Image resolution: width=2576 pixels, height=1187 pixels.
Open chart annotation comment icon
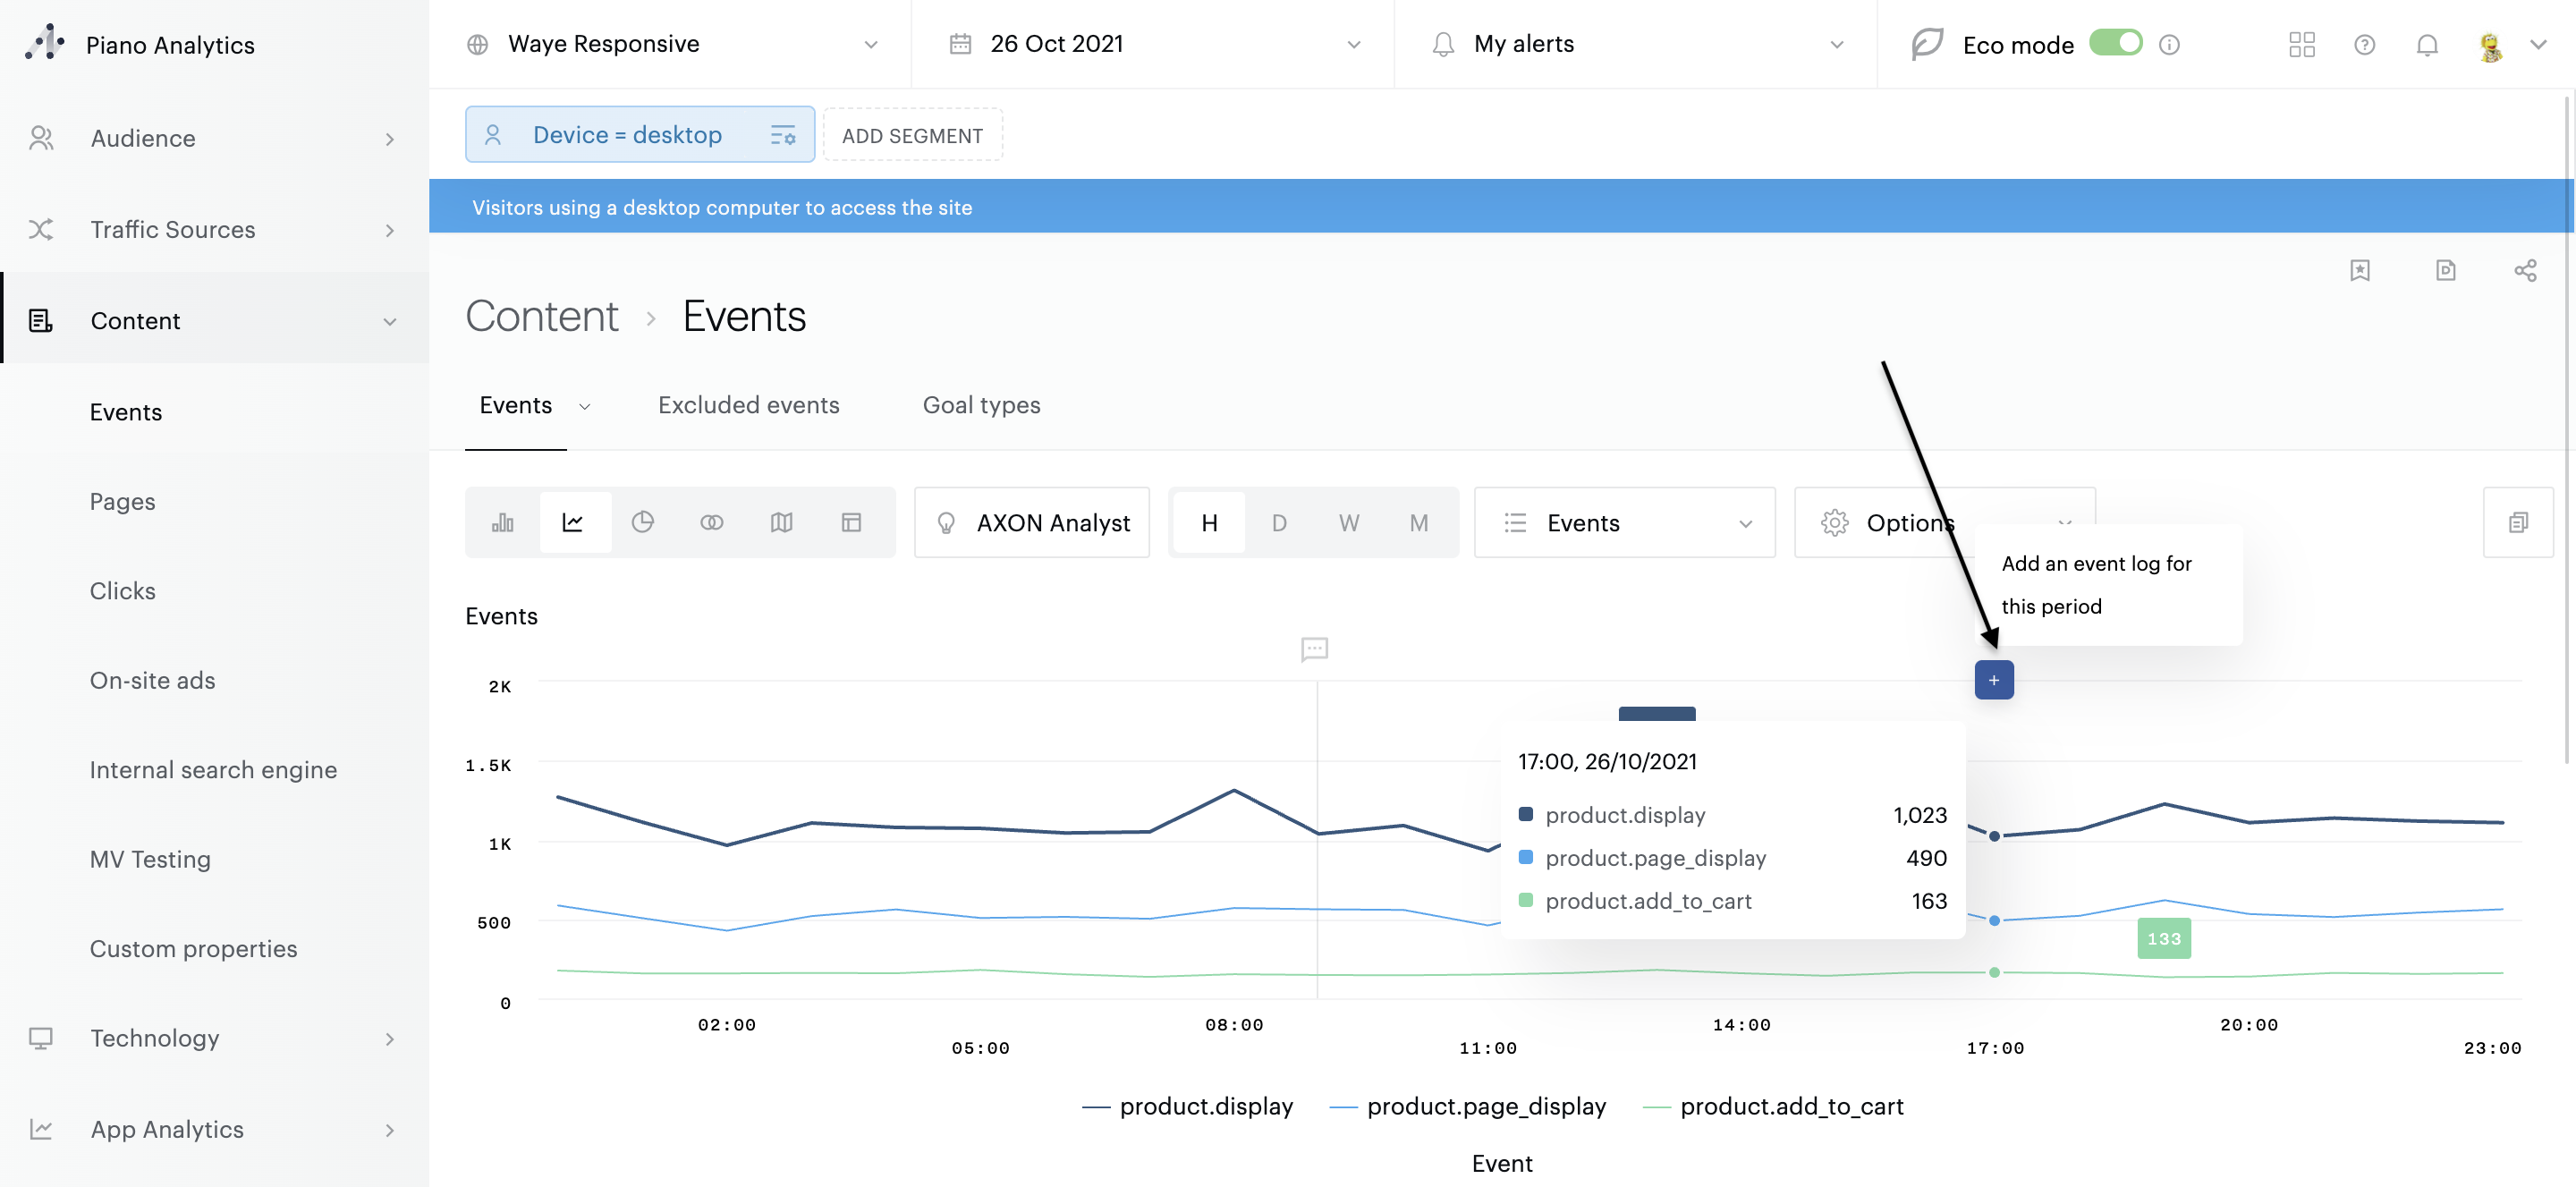click(x=1314, y=649)
